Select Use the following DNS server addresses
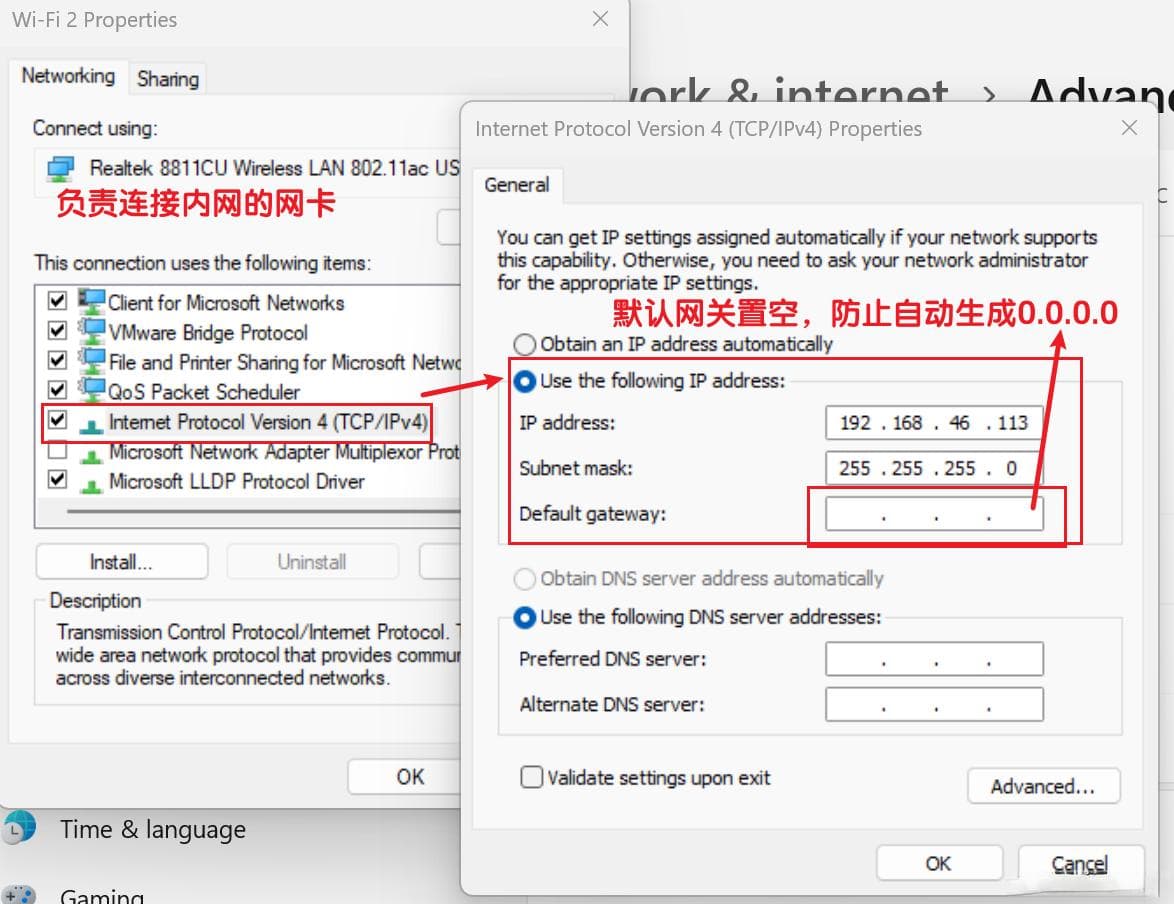The height and width of the screenshot is (904, 1174). tap(524, 617)
